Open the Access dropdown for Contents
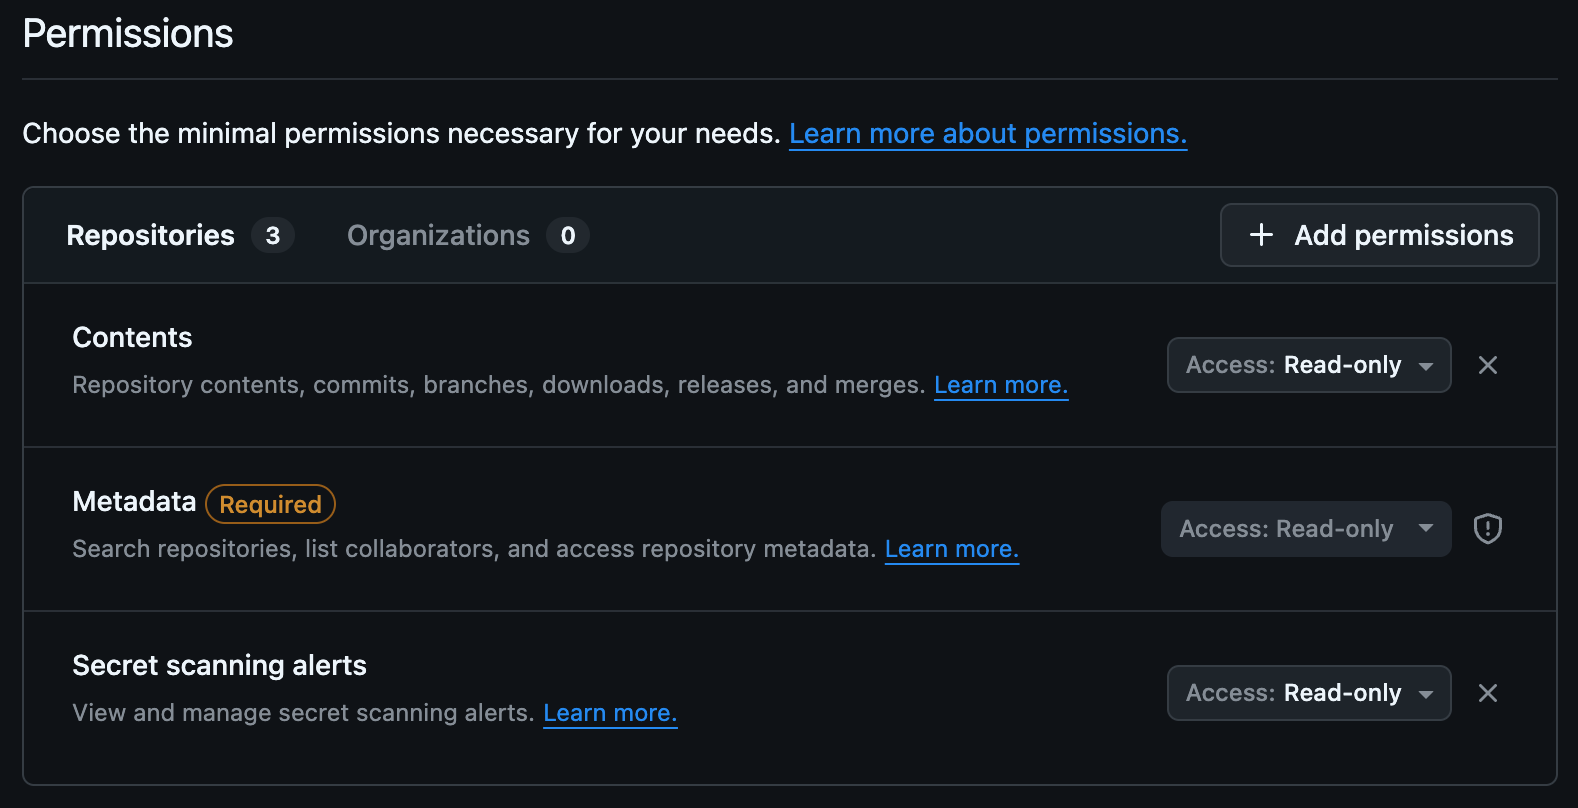The width and height of the screenshot is (1578, 808). pyautogui.click(x=1308, y=365)
